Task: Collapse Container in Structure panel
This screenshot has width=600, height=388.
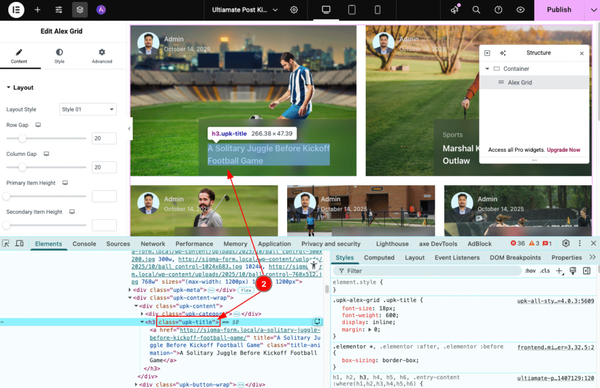Action: (487, 69)
